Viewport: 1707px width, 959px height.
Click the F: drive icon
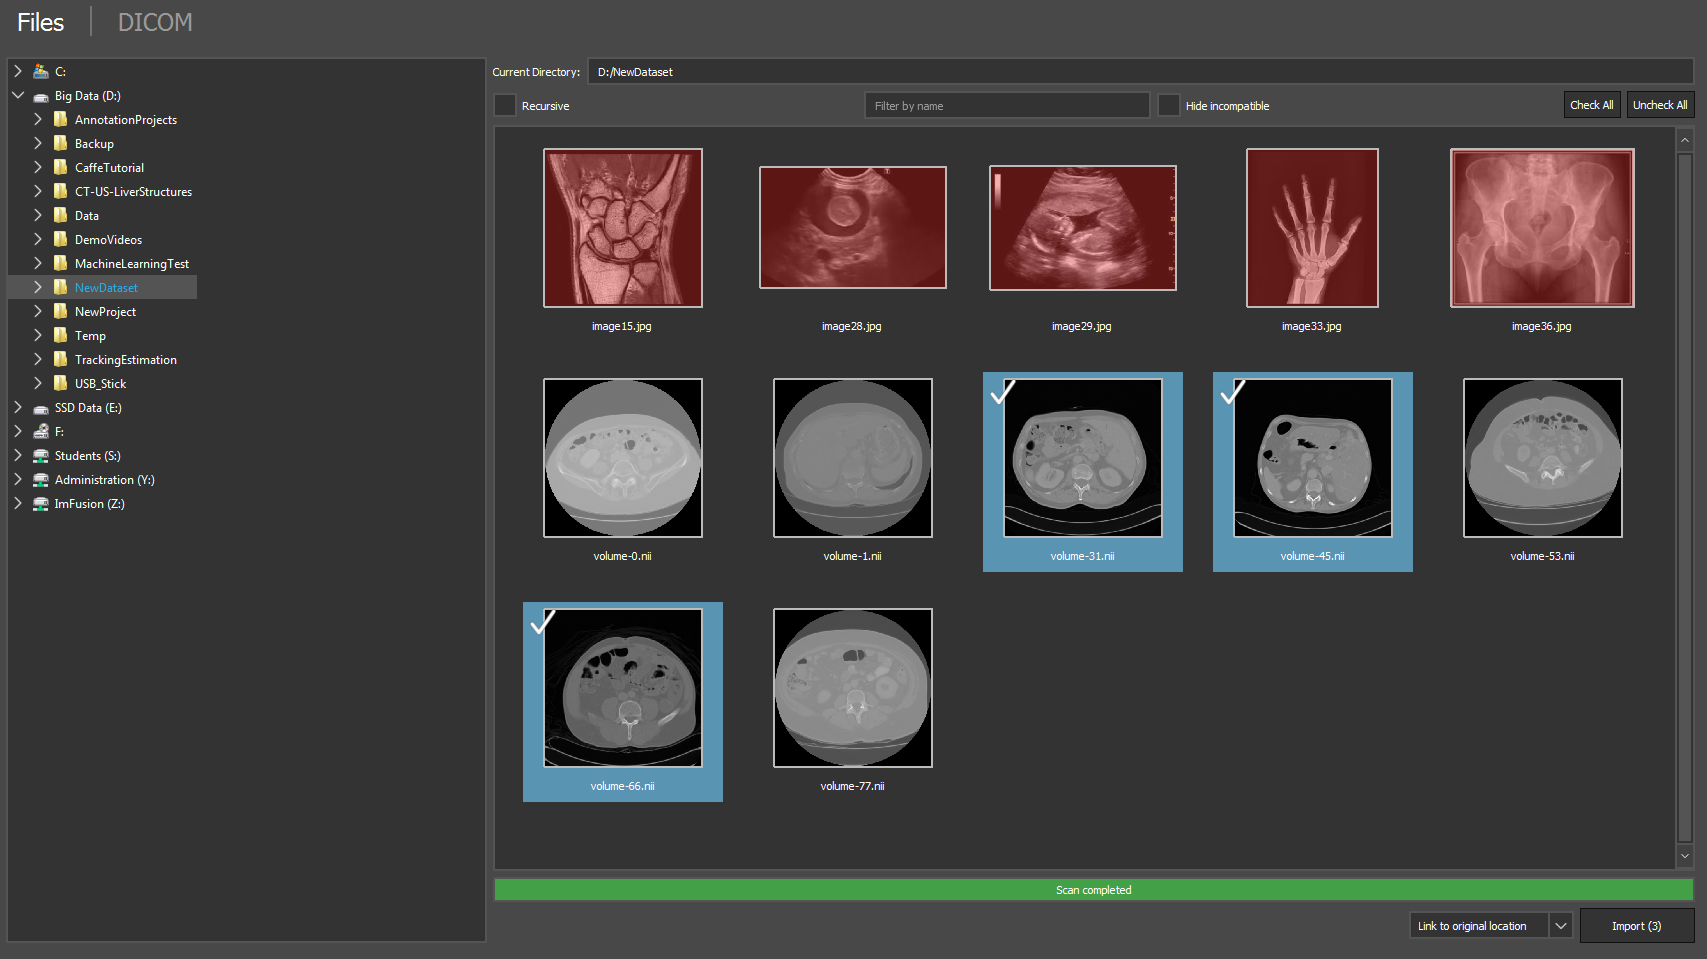41,431
